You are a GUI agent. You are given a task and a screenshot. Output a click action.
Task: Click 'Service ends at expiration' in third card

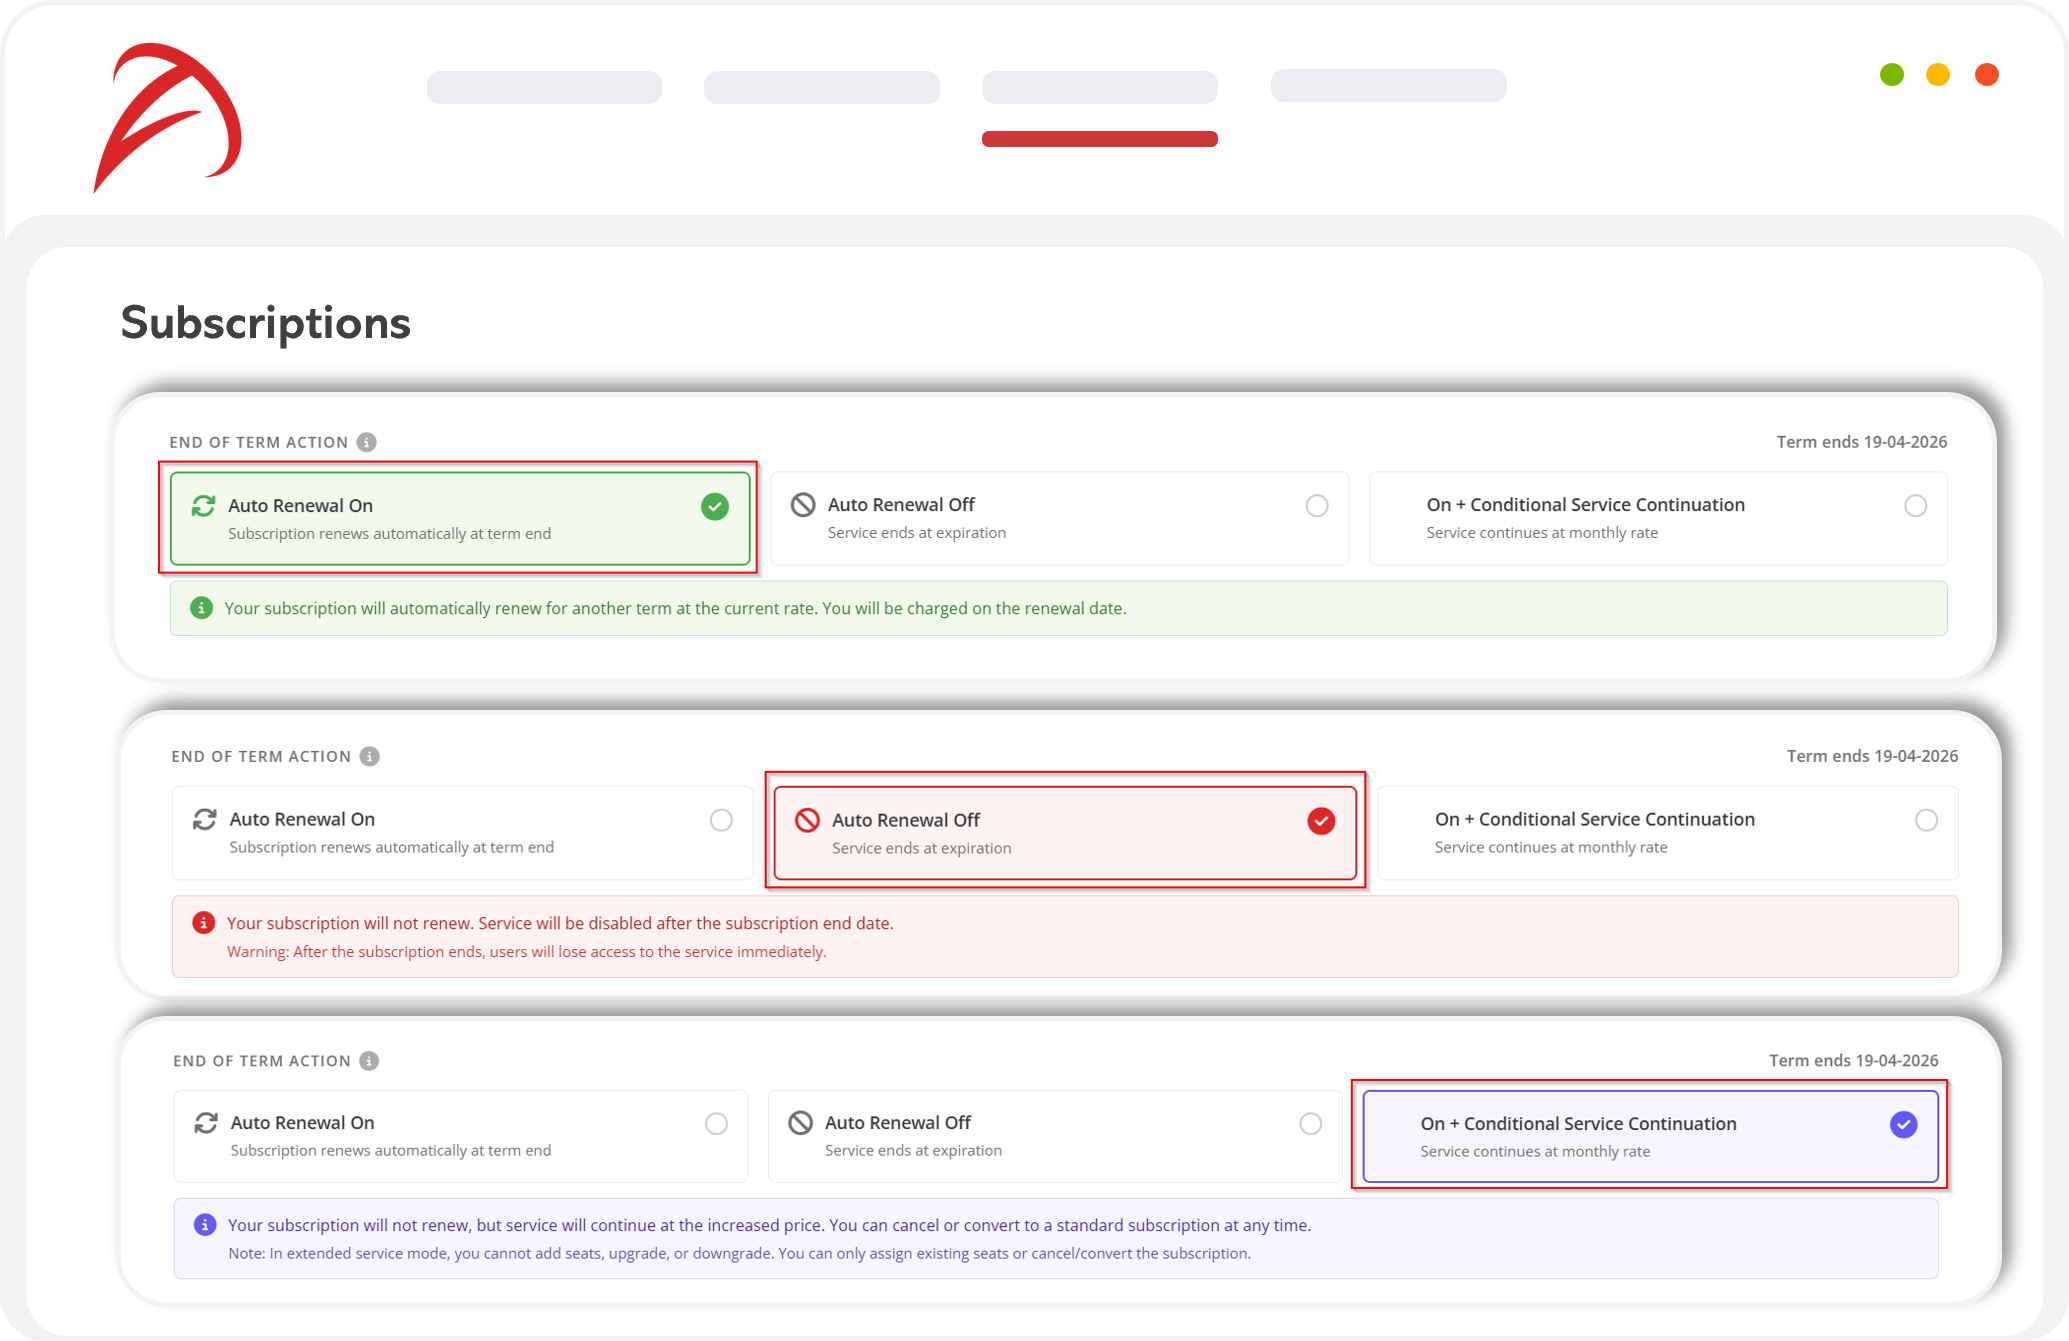[913, 1151]
